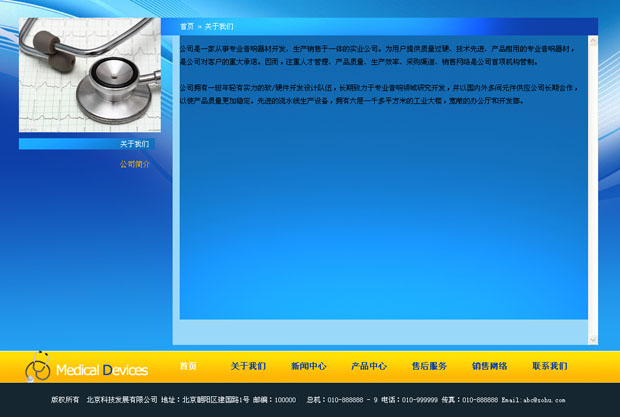Open the 首页 item in the bottom navigation
The height and width of the screenshot is (417, 620).
pyautogui.click(x=188, y=366)
